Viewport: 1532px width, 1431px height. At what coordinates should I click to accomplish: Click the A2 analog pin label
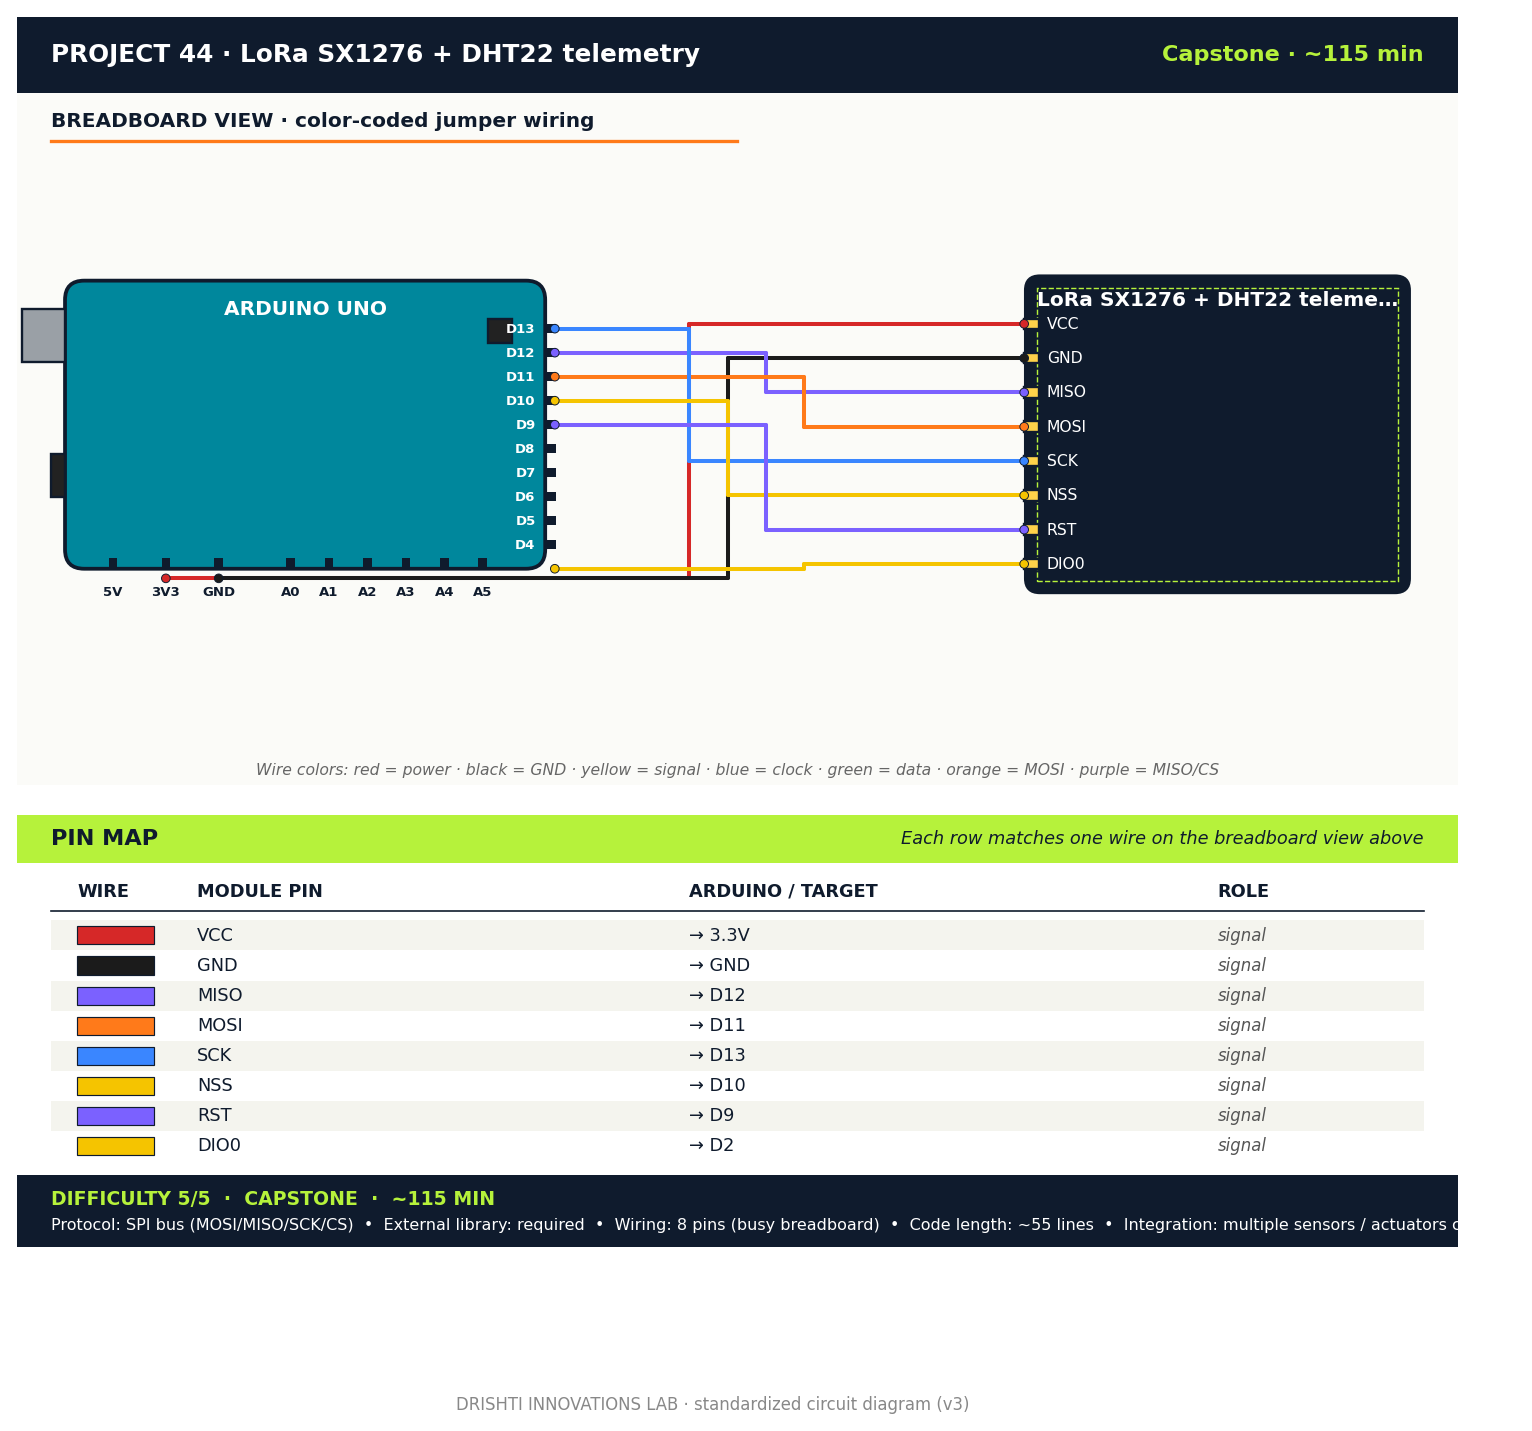point(367,592)
